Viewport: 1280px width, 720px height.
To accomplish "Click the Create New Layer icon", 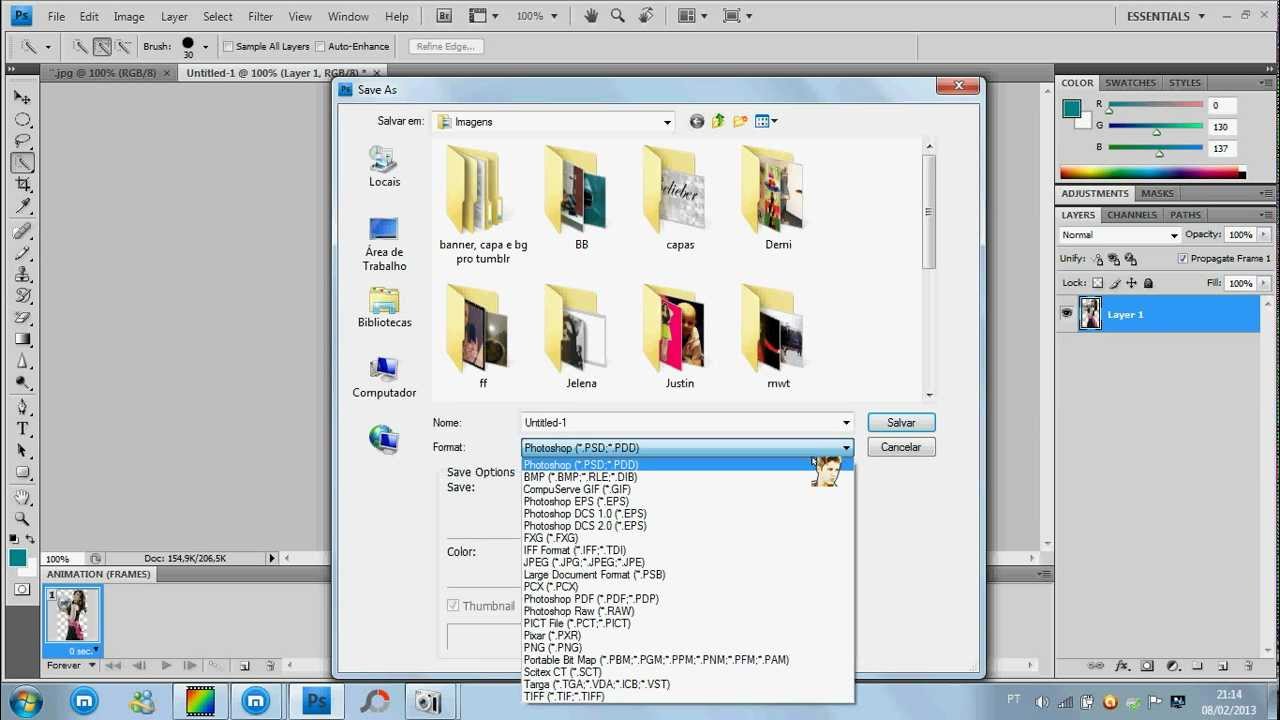I will pos(1222,666).
